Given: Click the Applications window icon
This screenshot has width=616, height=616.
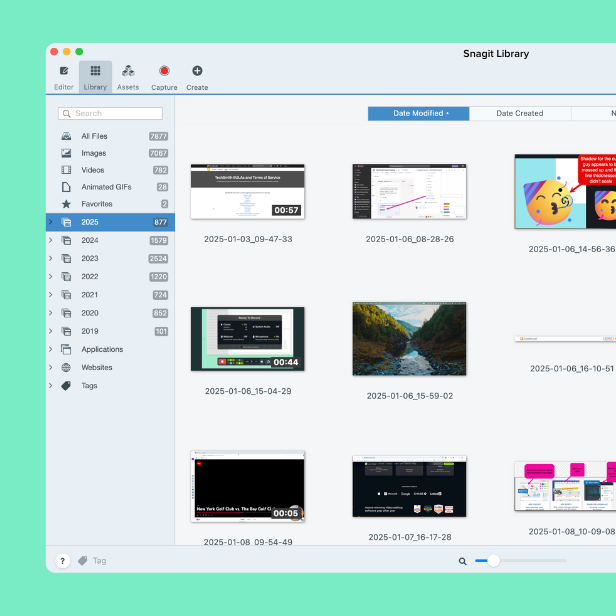Looking at the screenshot, I should tap(66, 349).
